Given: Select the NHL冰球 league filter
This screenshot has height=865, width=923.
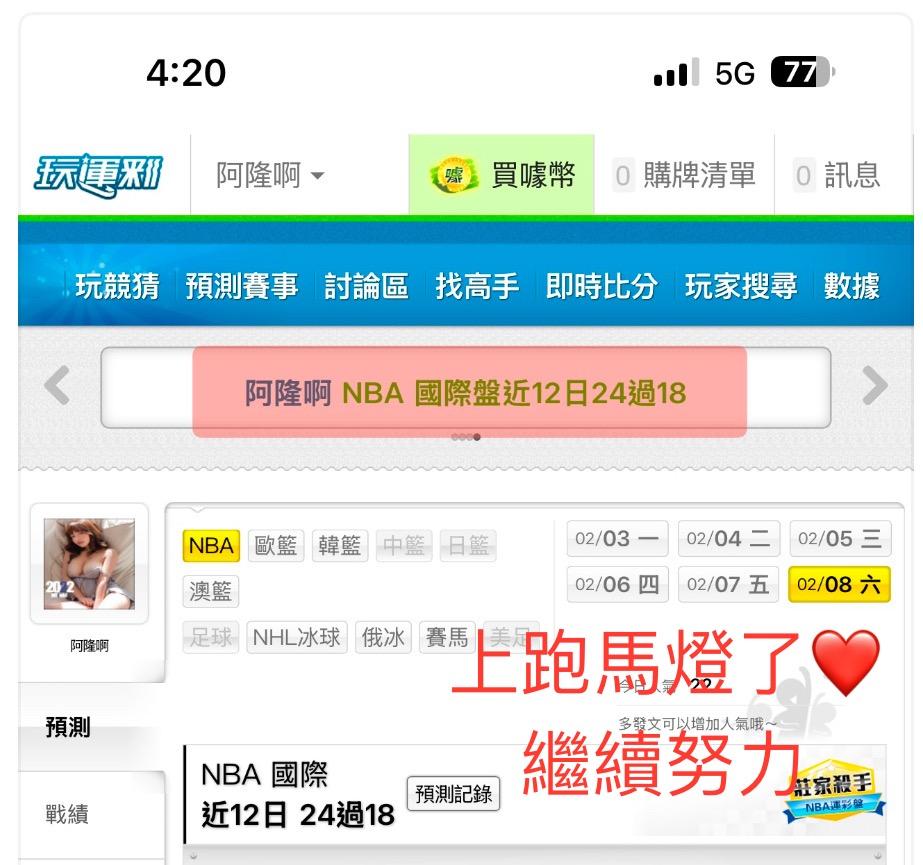Looking at the screenshot, I should pos(297,637).
